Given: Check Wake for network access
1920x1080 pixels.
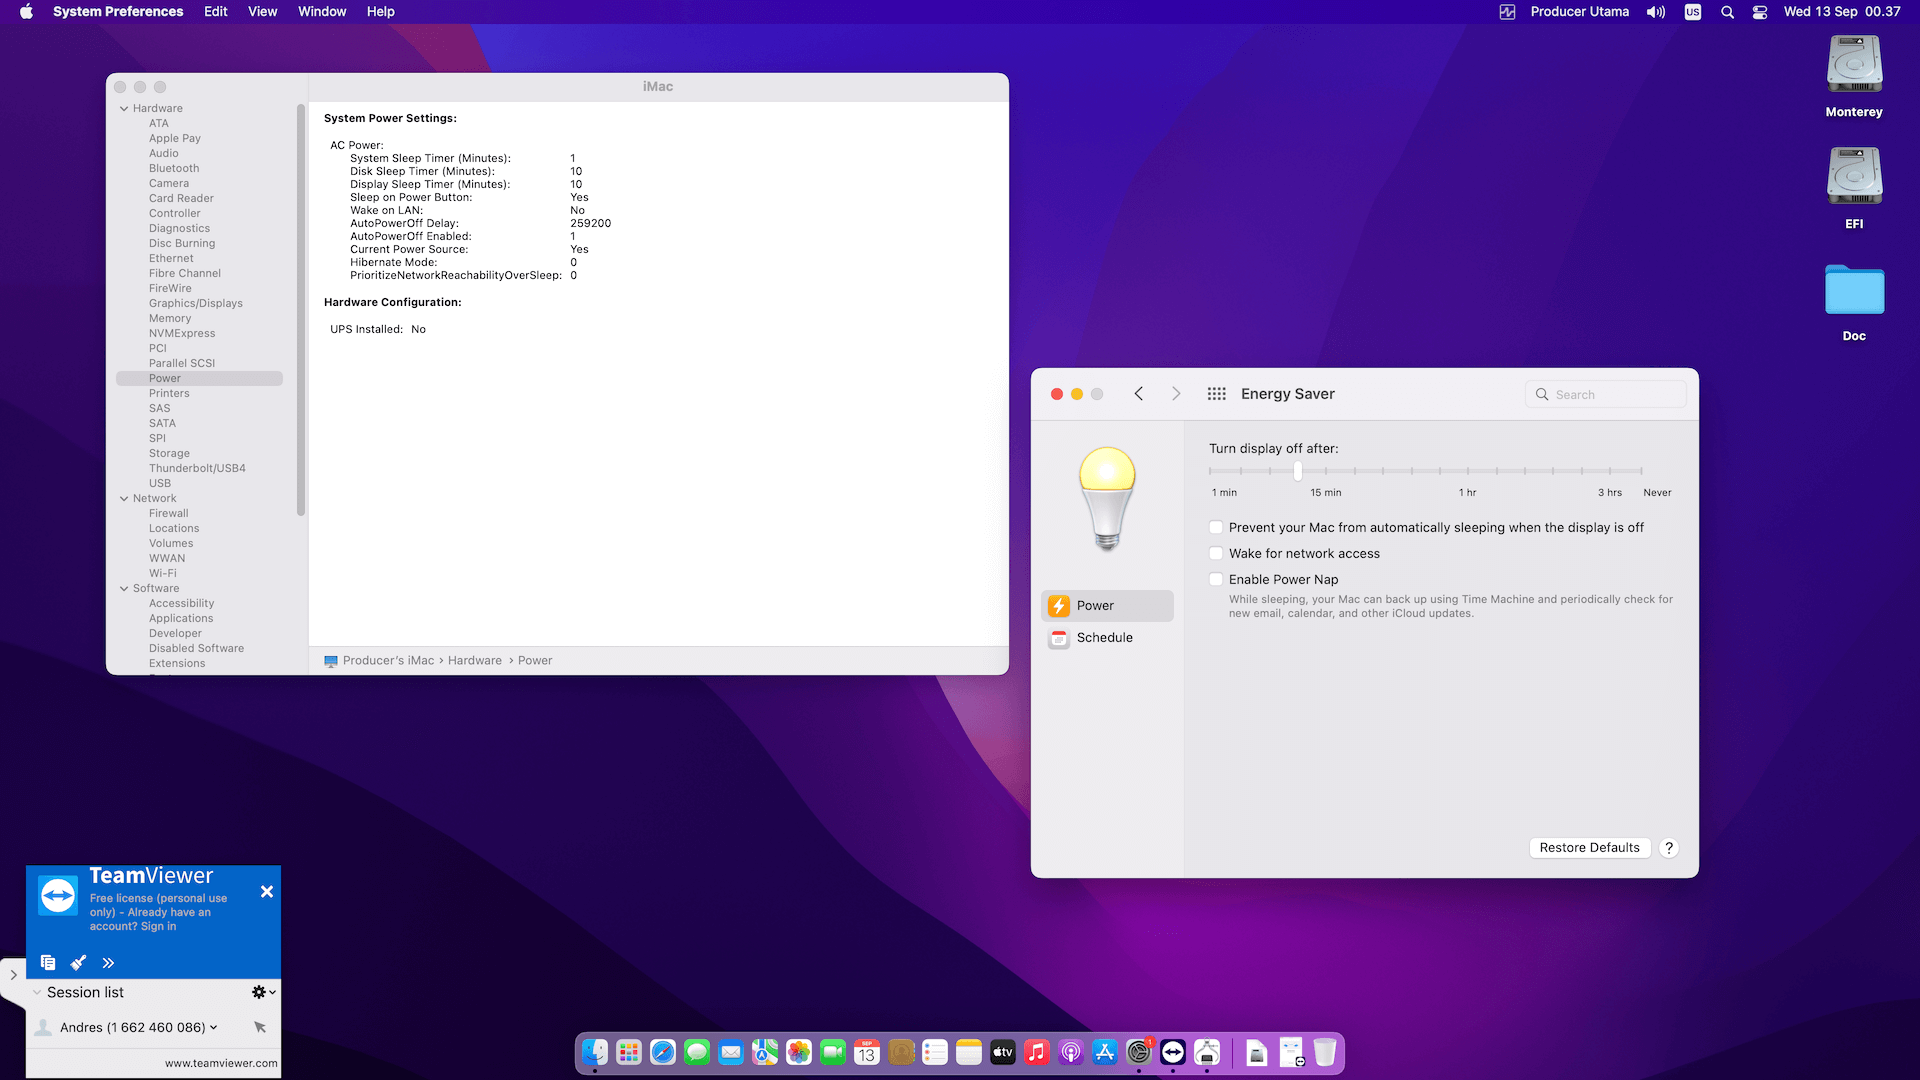Looking at the screenshot, I should [1216, 553].
